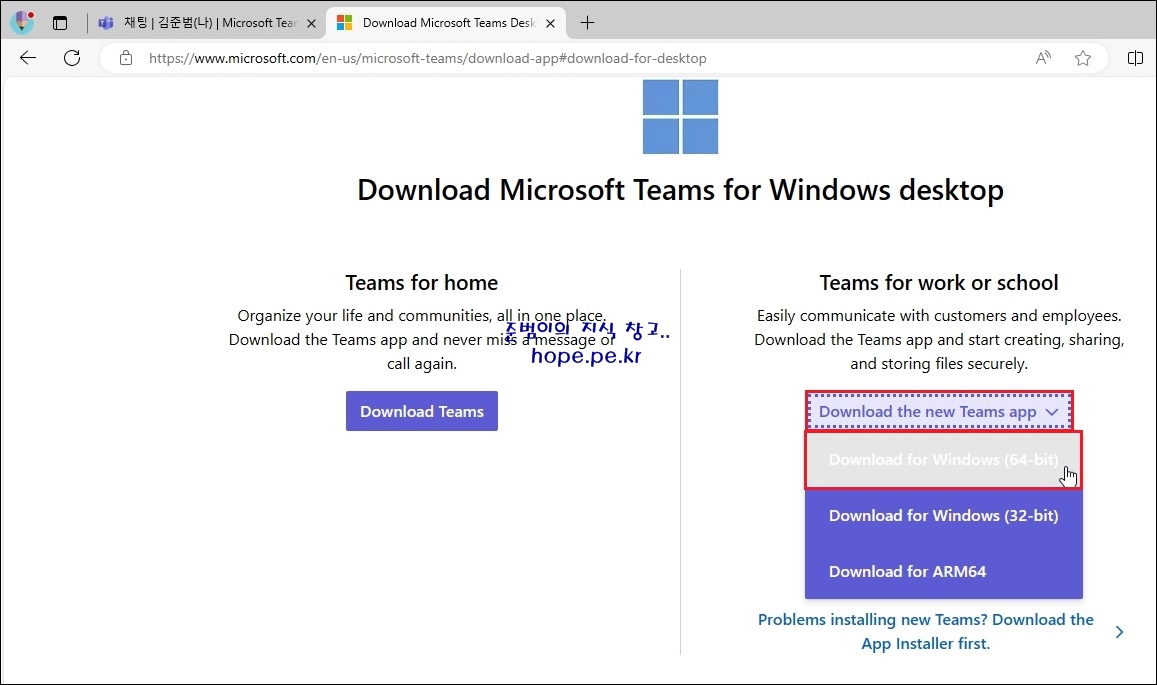The width and height of the screenshot is (1157, 685).
Task: Activate the Read aloud icon
Action: (x=1043, y=58)
